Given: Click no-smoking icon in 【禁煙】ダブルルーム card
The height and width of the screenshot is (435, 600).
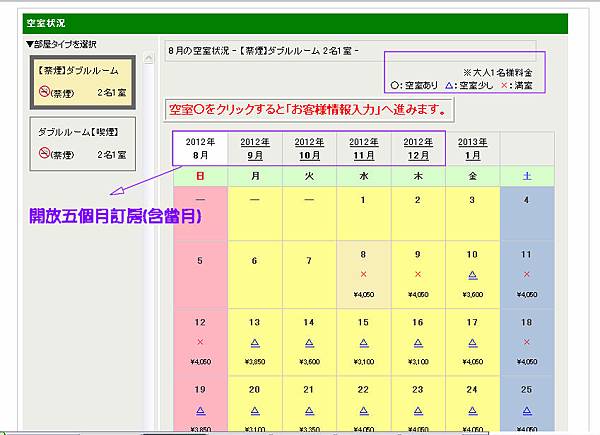Looking at the screenshot, I should [x=44, y=91].
